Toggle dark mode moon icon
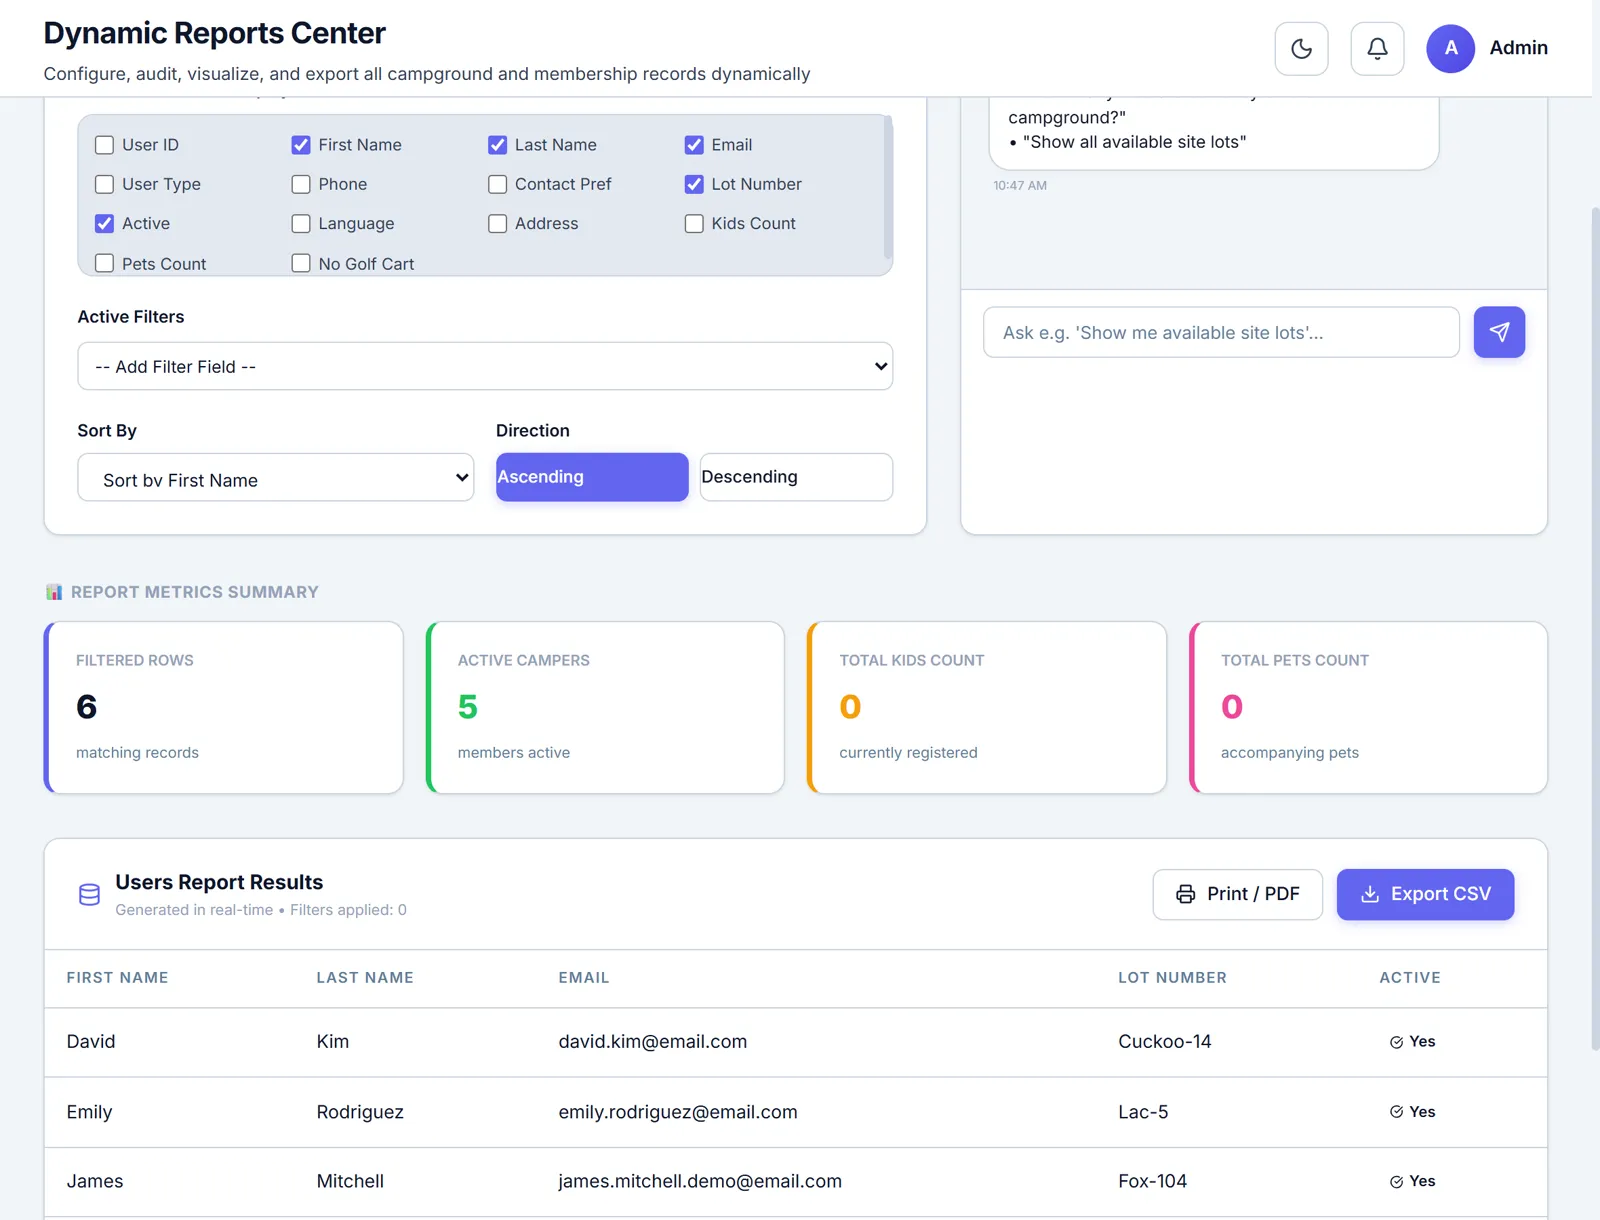The height and width of the screenshot is (1220, 1600). point(1301,48)
